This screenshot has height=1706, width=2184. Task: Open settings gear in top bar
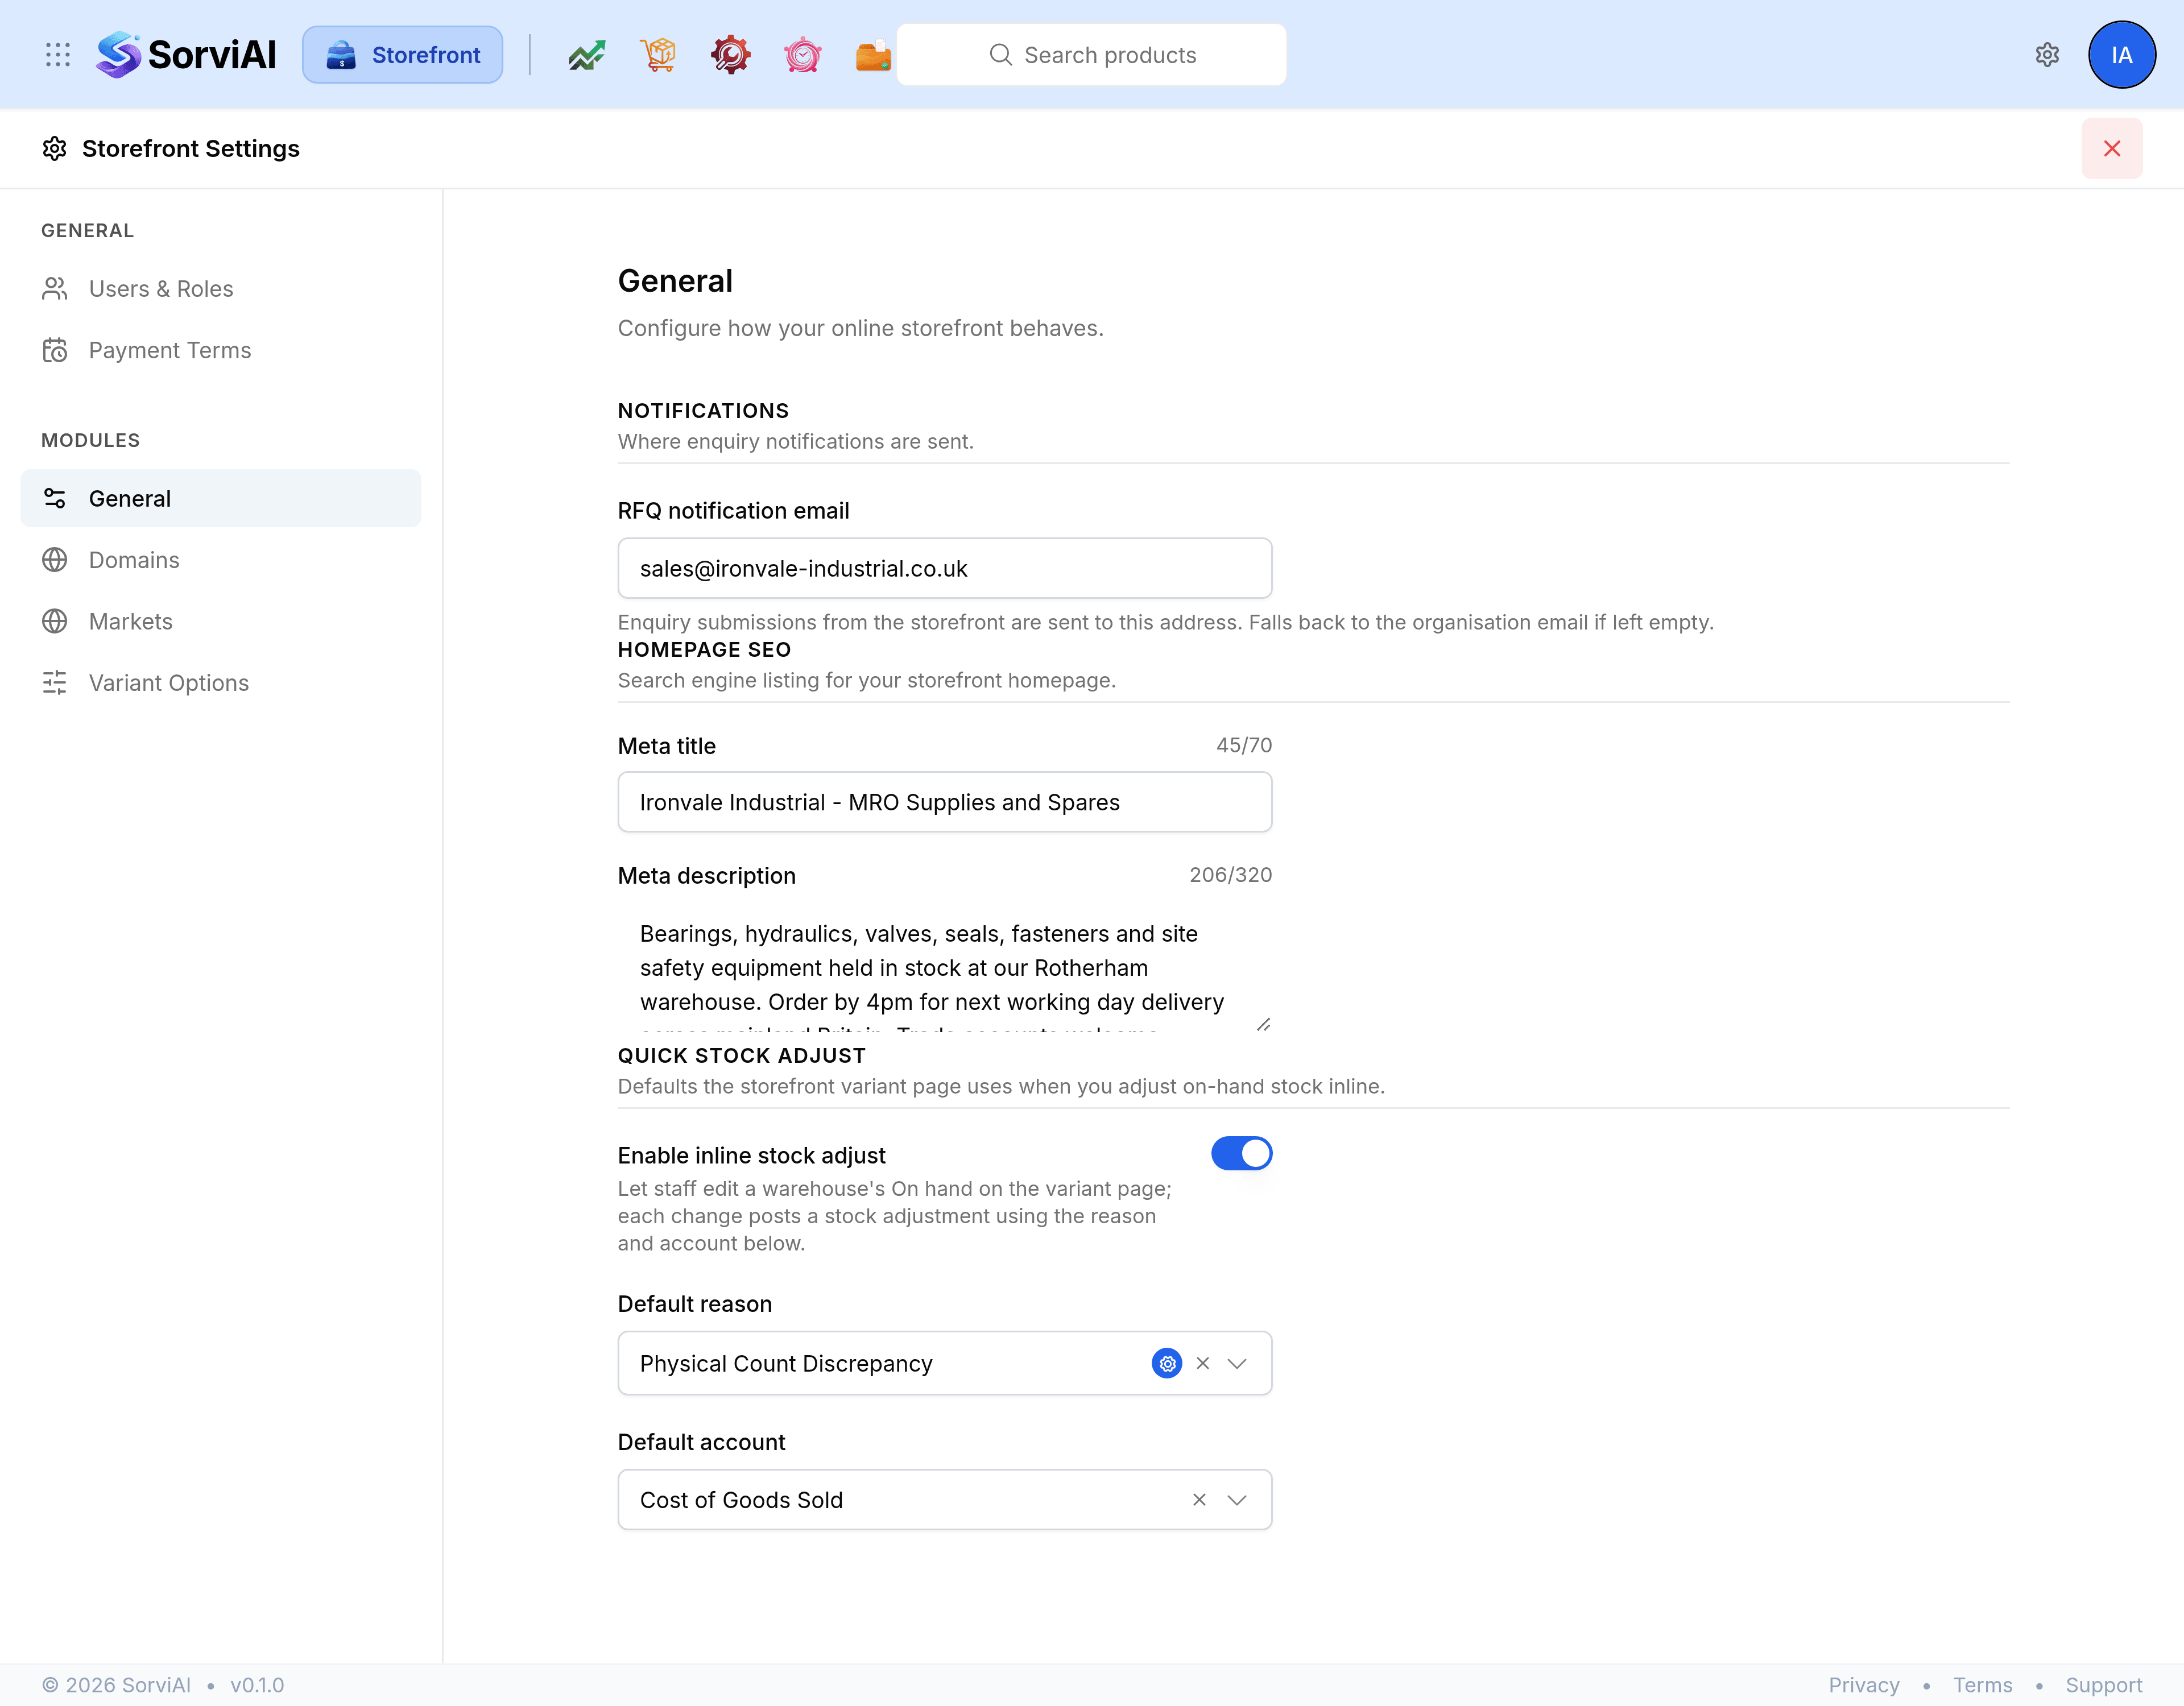[2047, 55]
